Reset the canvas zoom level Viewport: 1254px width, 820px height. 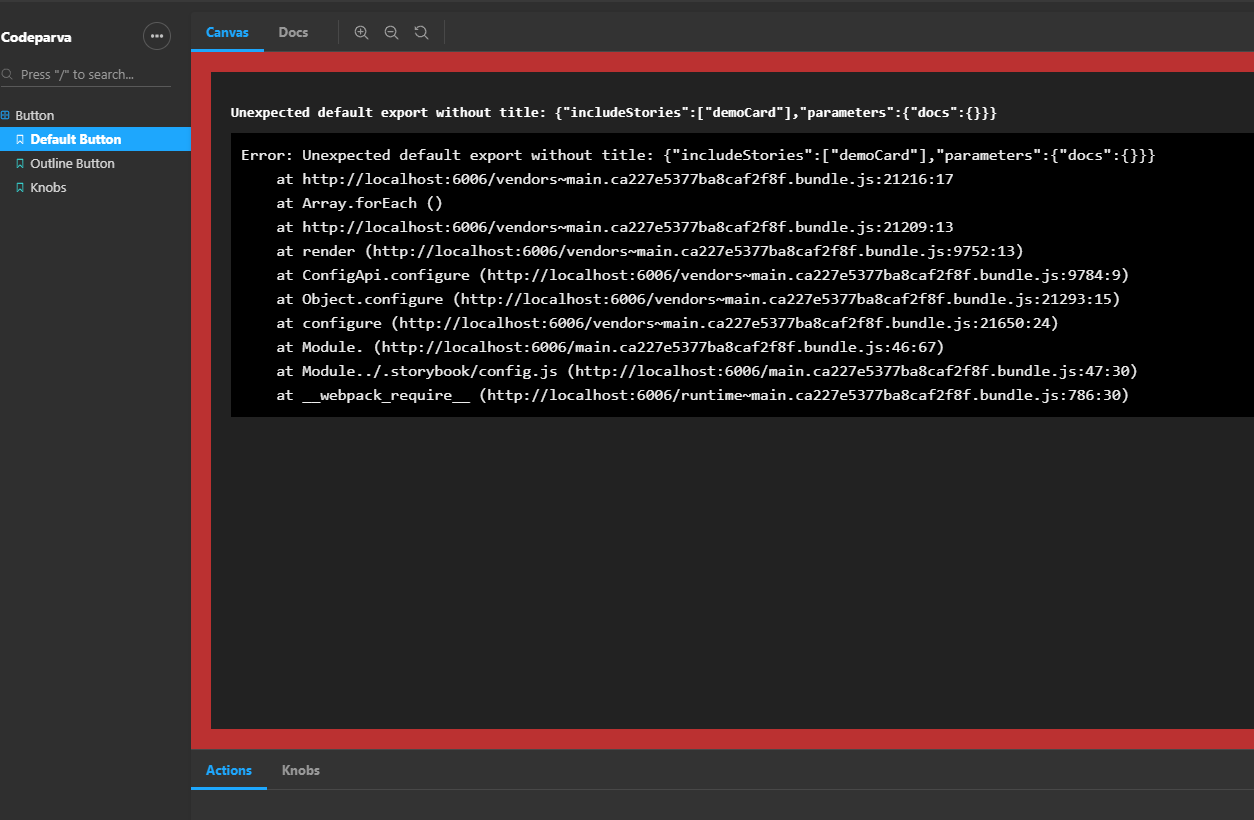(x=421, y=31)
